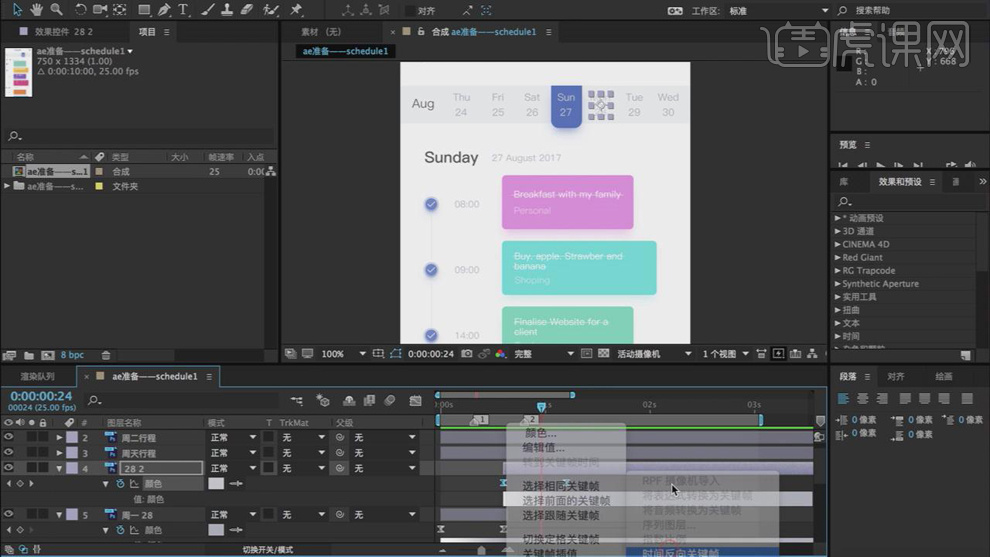This screenshot has height=557, width=990.
Task: Click color swatch for 28 2 颜色
Action: [216, 484]
